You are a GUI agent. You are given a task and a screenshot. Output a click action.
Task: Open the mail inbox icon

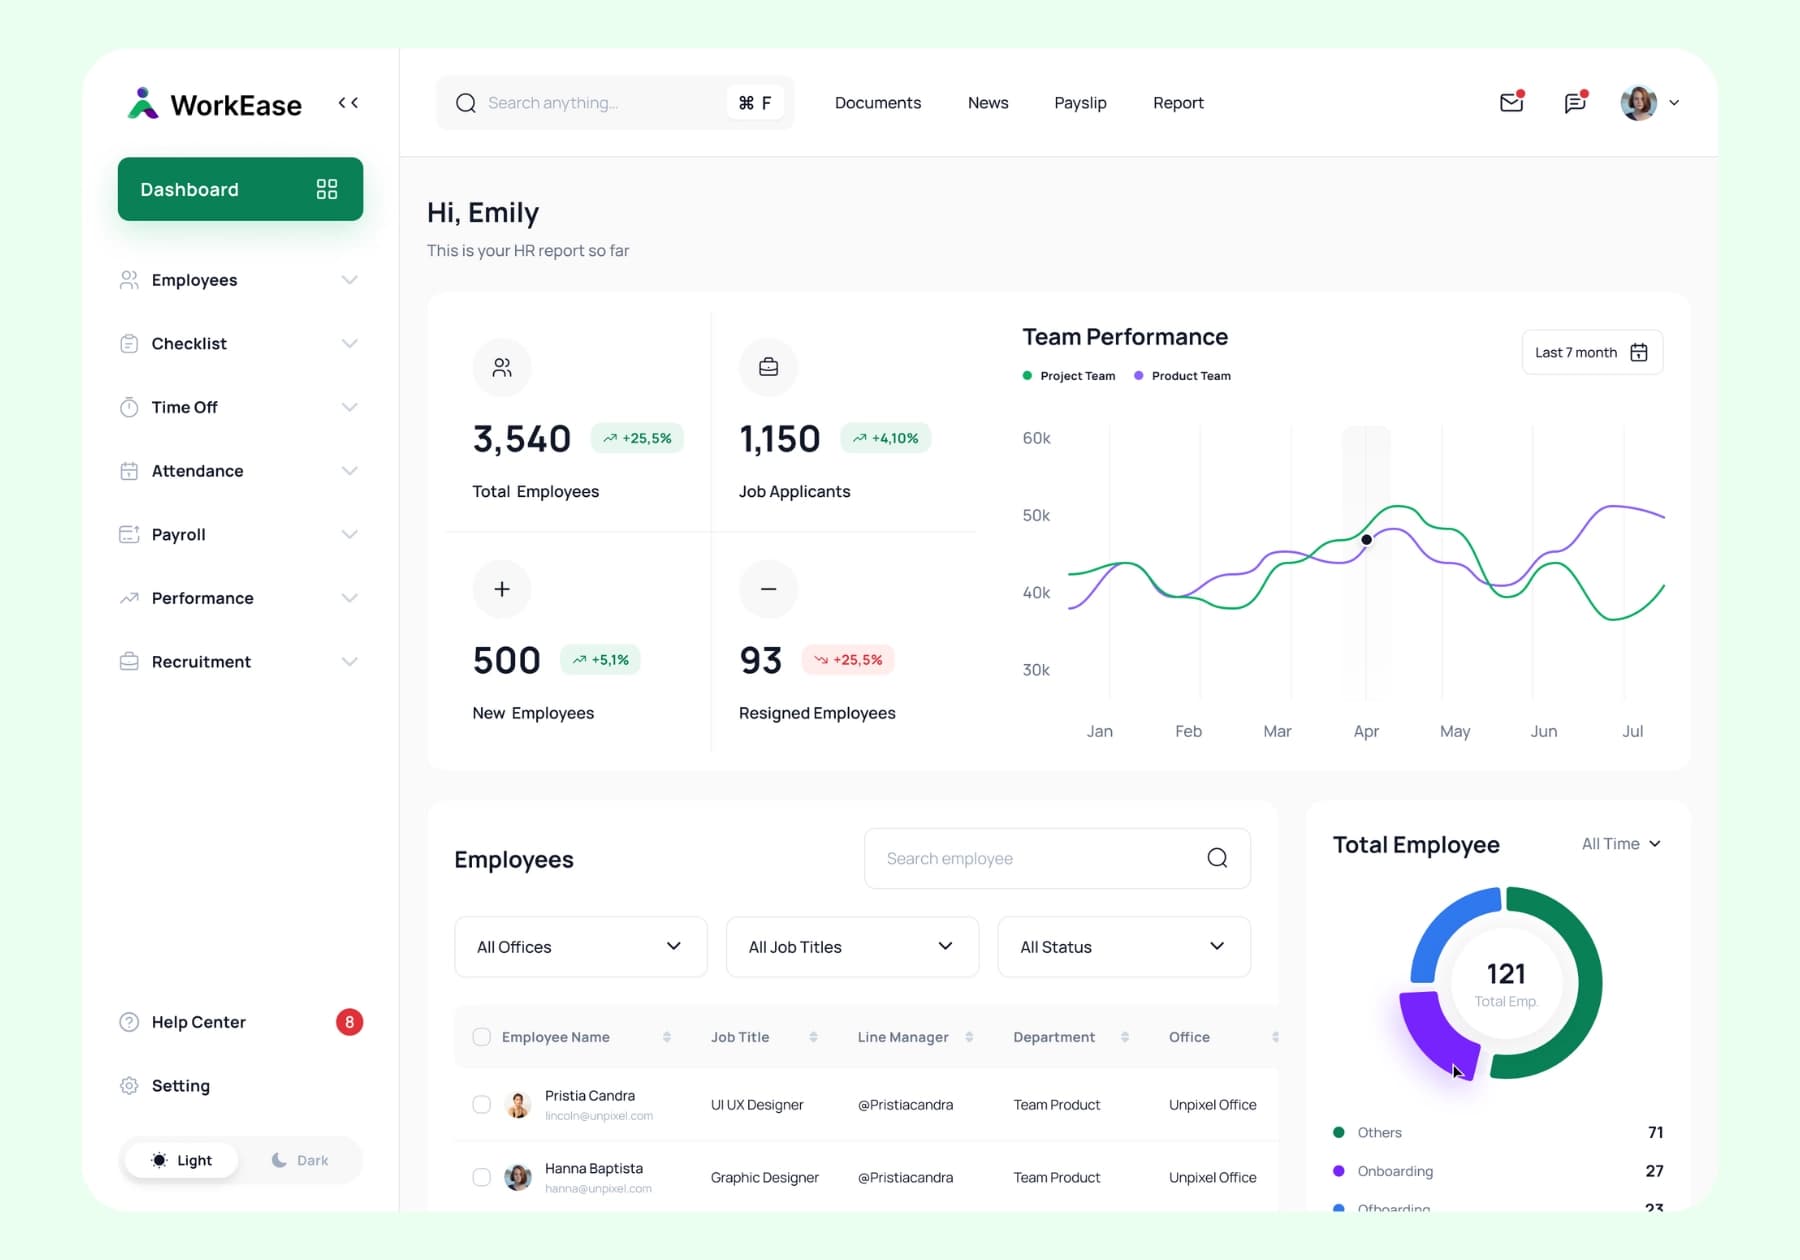pos(1511,102)
